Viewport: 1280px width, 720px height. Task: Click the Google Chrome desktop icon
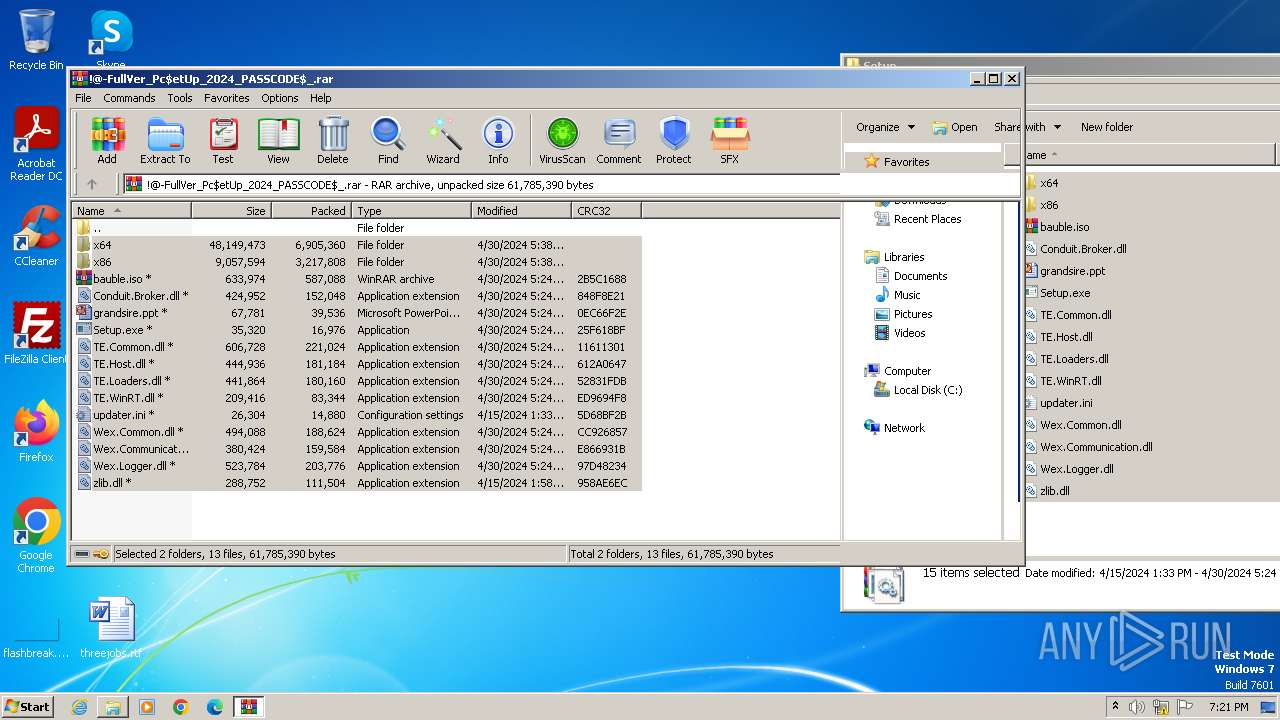click(36, 536)
